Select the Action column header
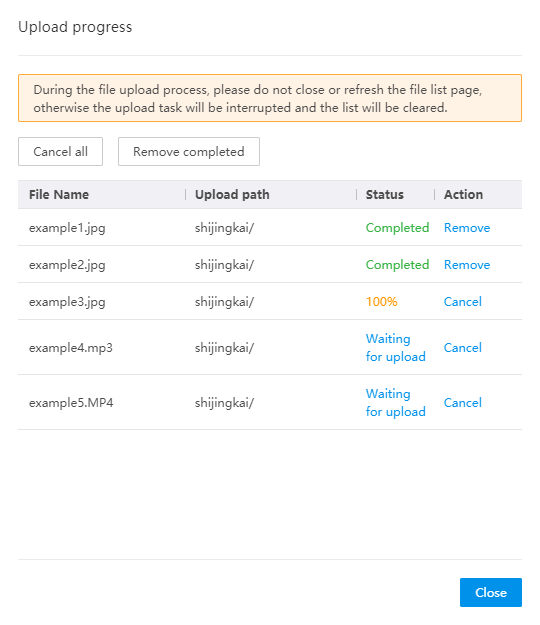The image size is (540, 625). [463, 195]
